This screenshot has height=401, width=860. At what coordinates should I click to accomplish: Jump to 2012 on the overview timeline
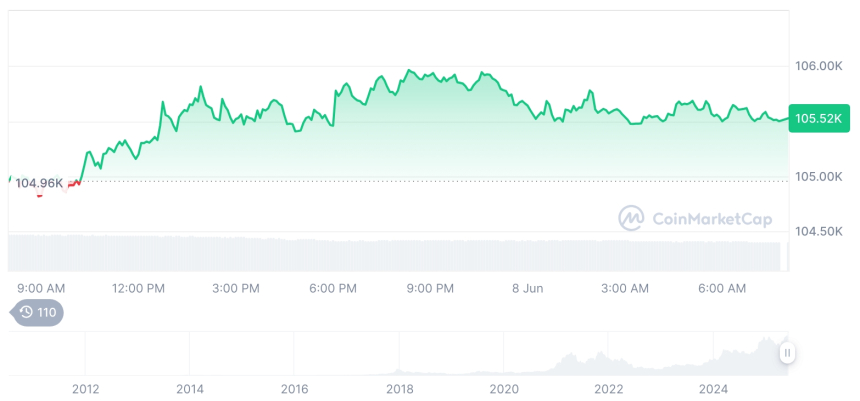pyautogui.click(x=85, y=388)
